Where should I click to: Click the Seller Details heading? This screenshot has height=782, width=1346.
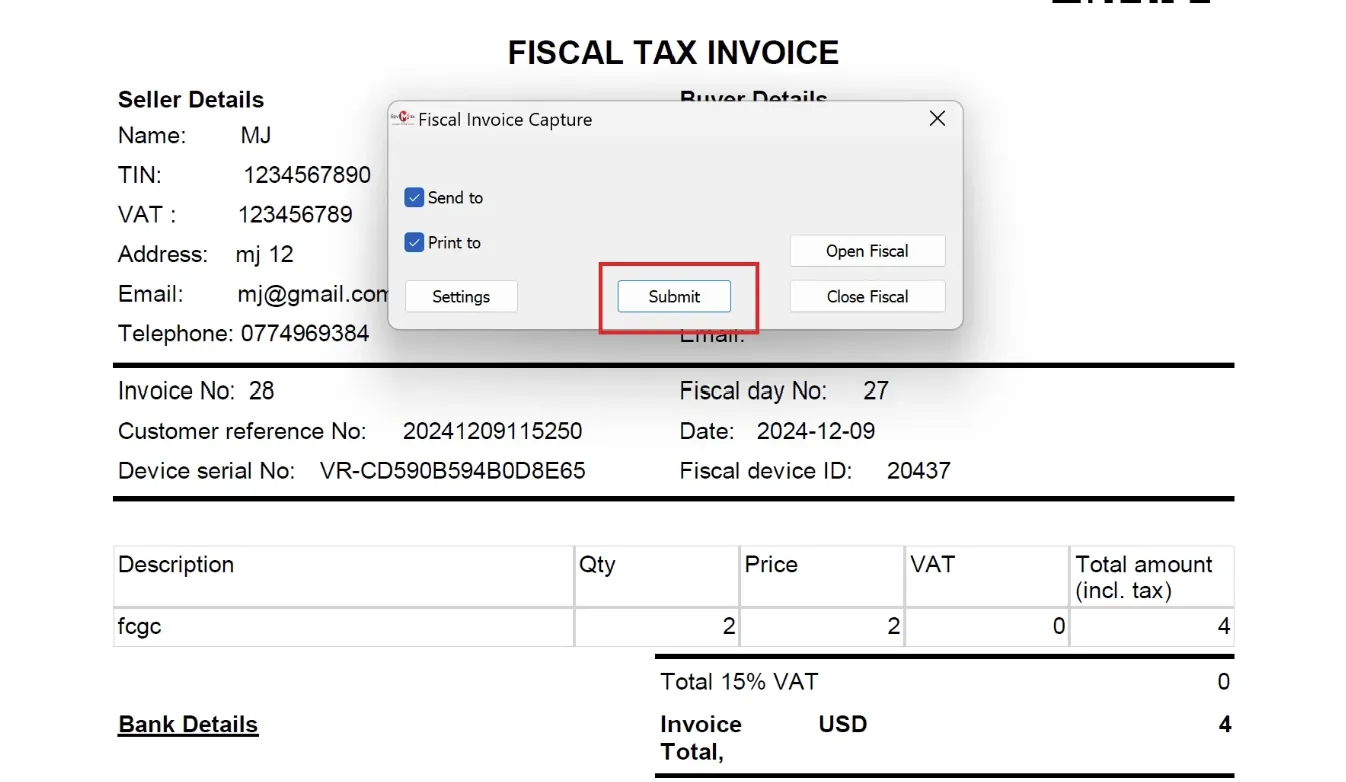coord(191,100)
